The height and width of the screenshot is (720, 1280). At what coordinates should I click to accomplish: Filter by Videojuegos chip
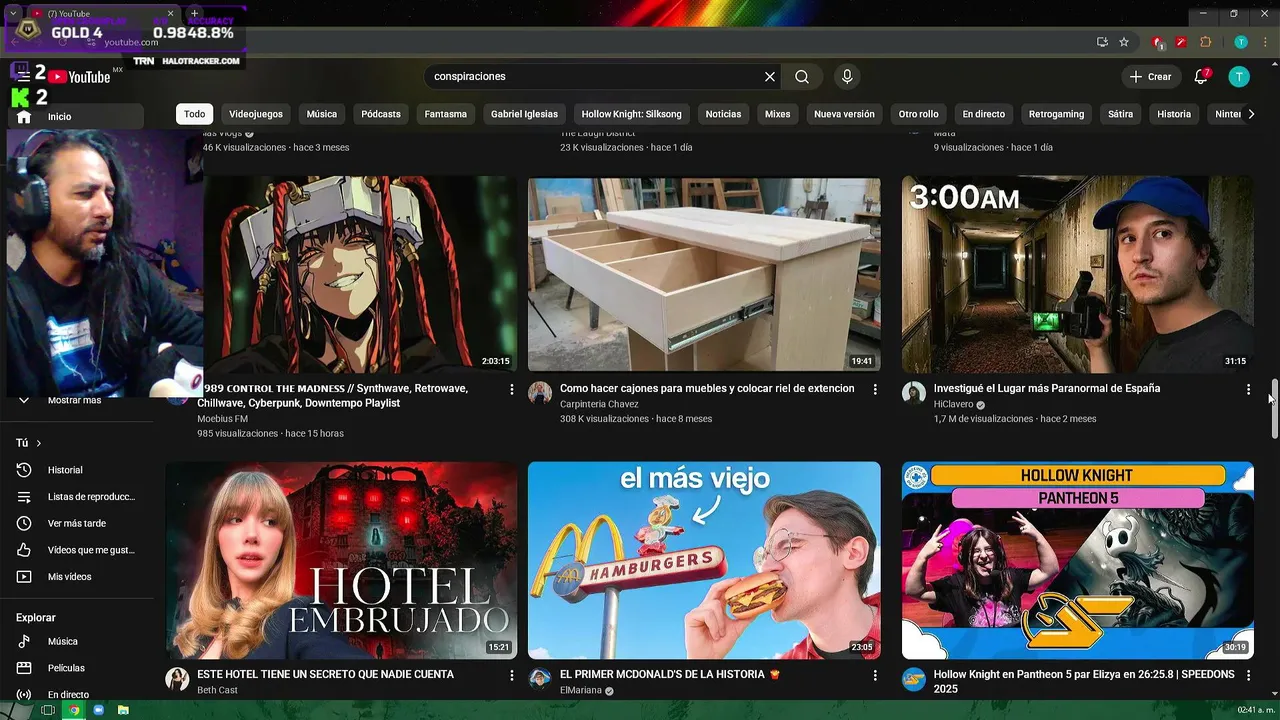(256, 114)
